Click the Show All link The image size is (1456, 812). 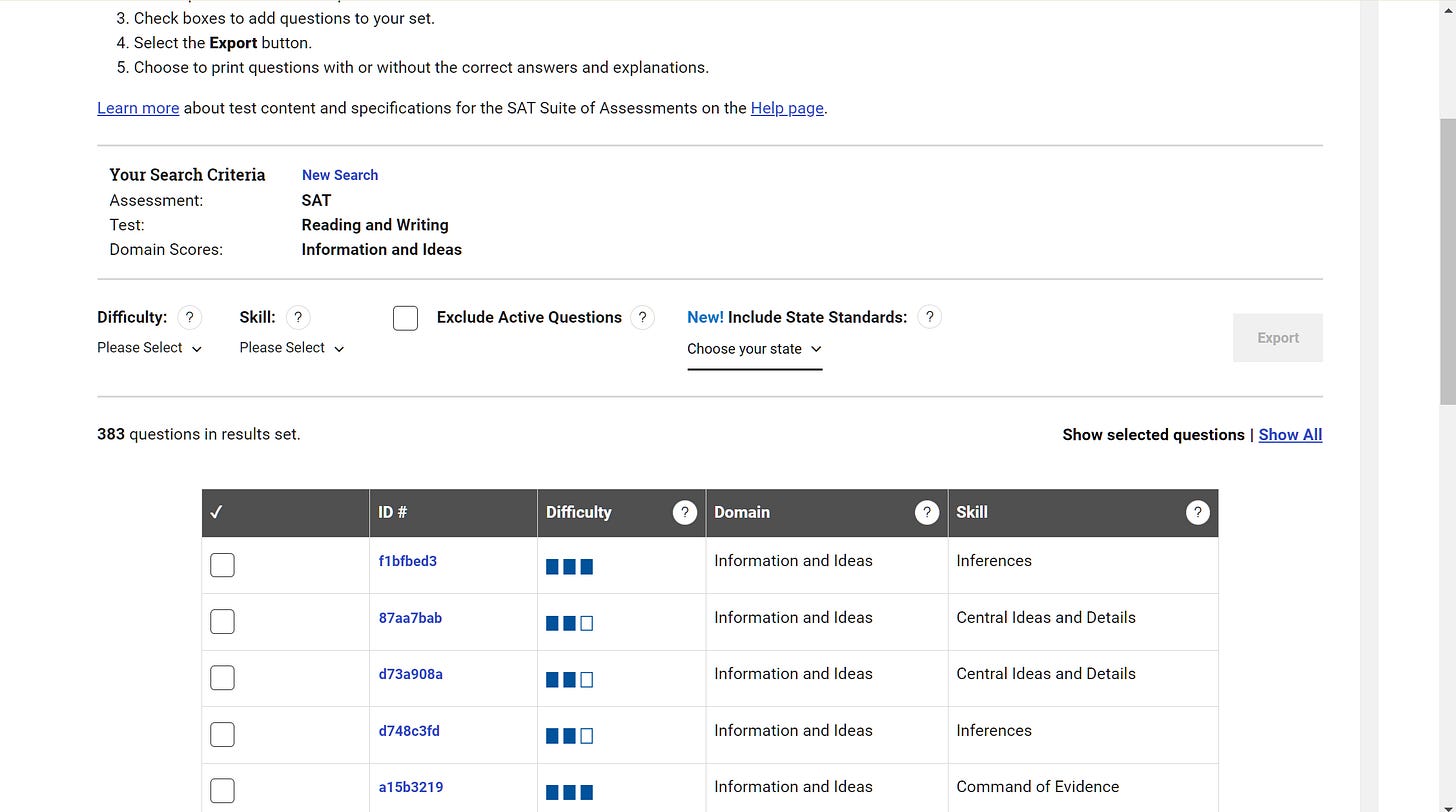pos(1290,435)
